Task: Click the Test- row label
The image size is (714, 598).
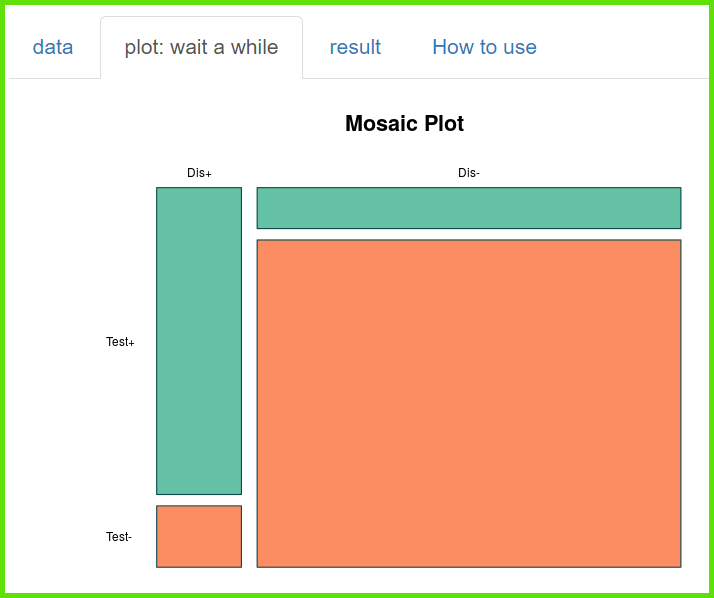Action: point(119,537)
